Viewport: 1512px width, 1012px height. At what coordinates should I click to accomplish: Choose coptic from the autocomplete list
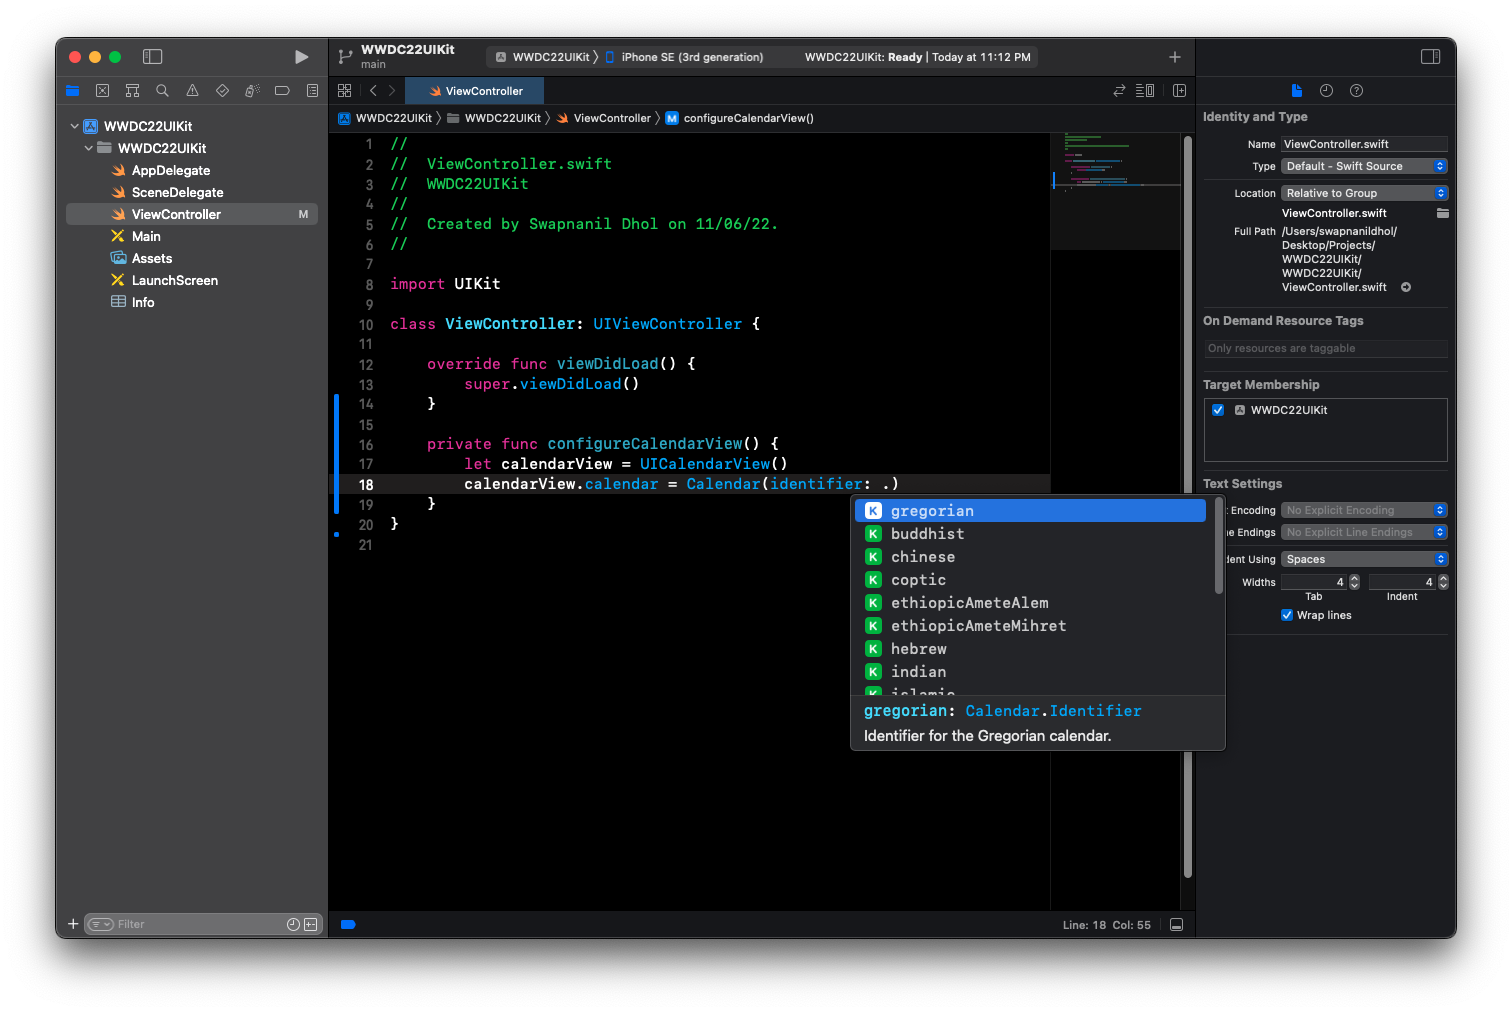(x=1030, y=580)
